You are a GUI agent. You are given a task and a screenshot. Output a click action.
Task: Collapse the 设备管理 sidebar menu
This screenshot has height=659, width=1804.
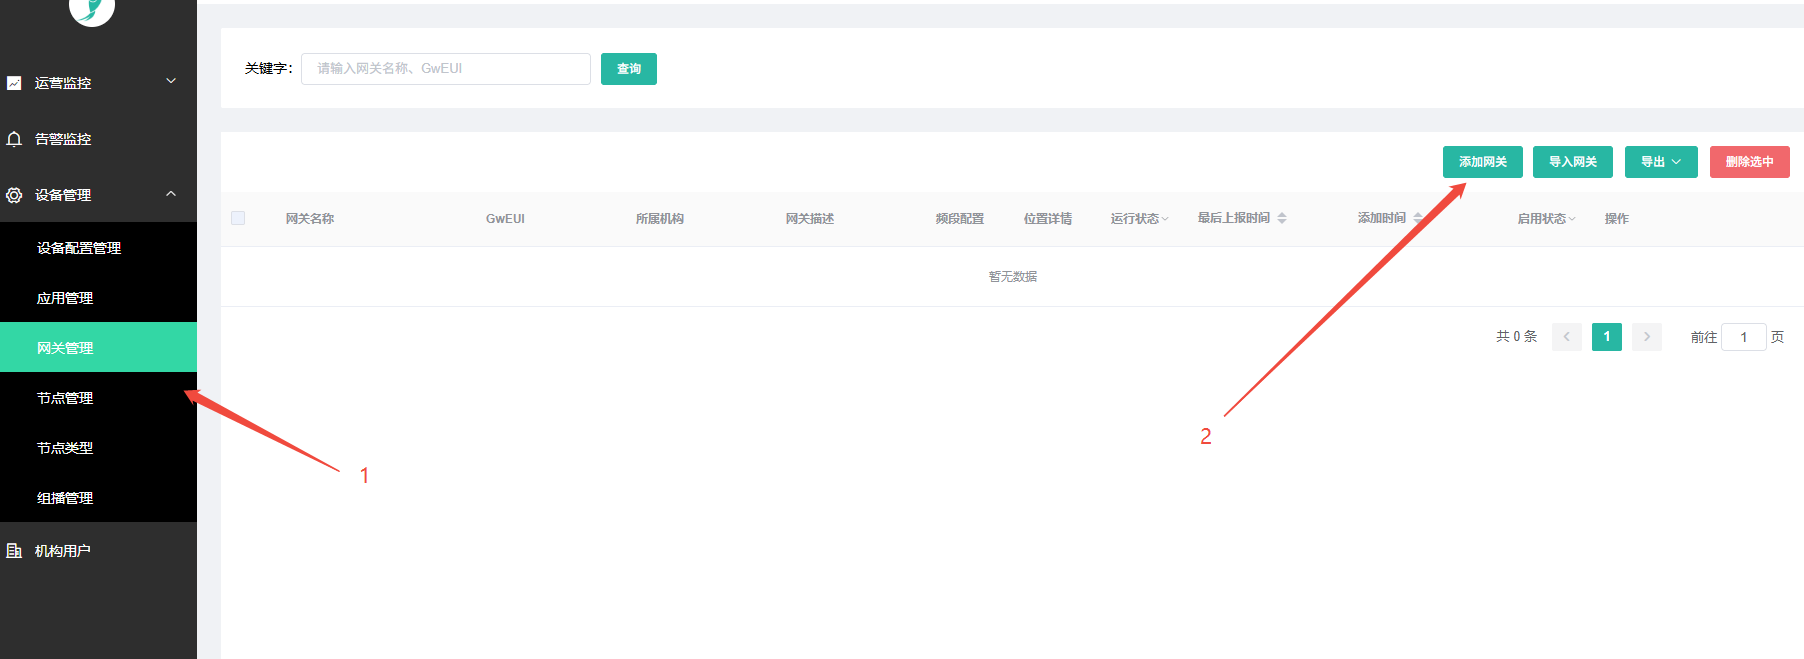pyautogui.click(x=171, y=194)
